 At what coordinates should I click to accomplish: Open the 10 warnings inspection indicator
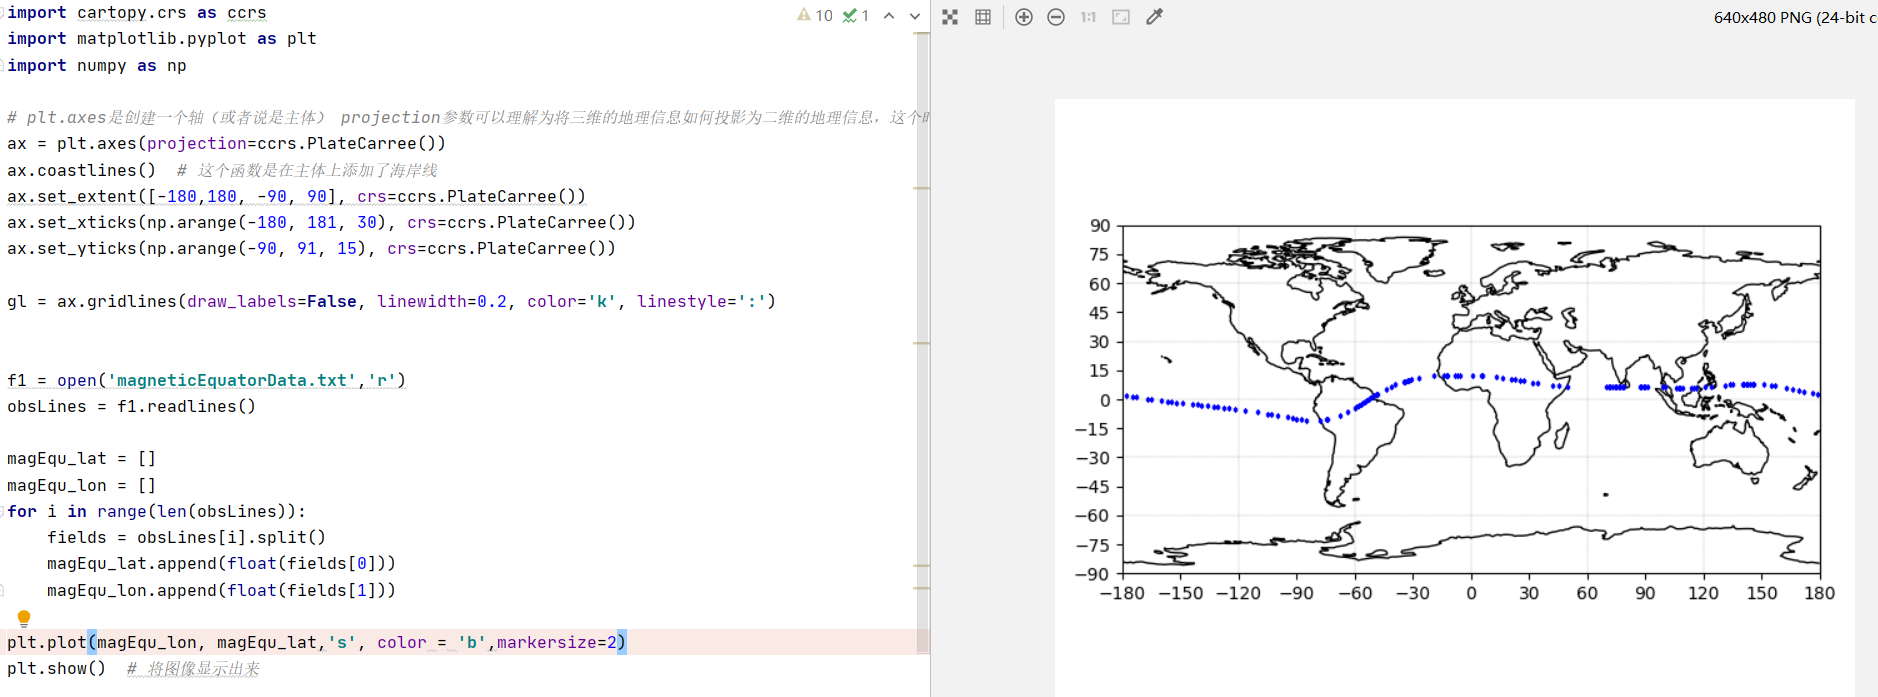(x=815, y=15)
